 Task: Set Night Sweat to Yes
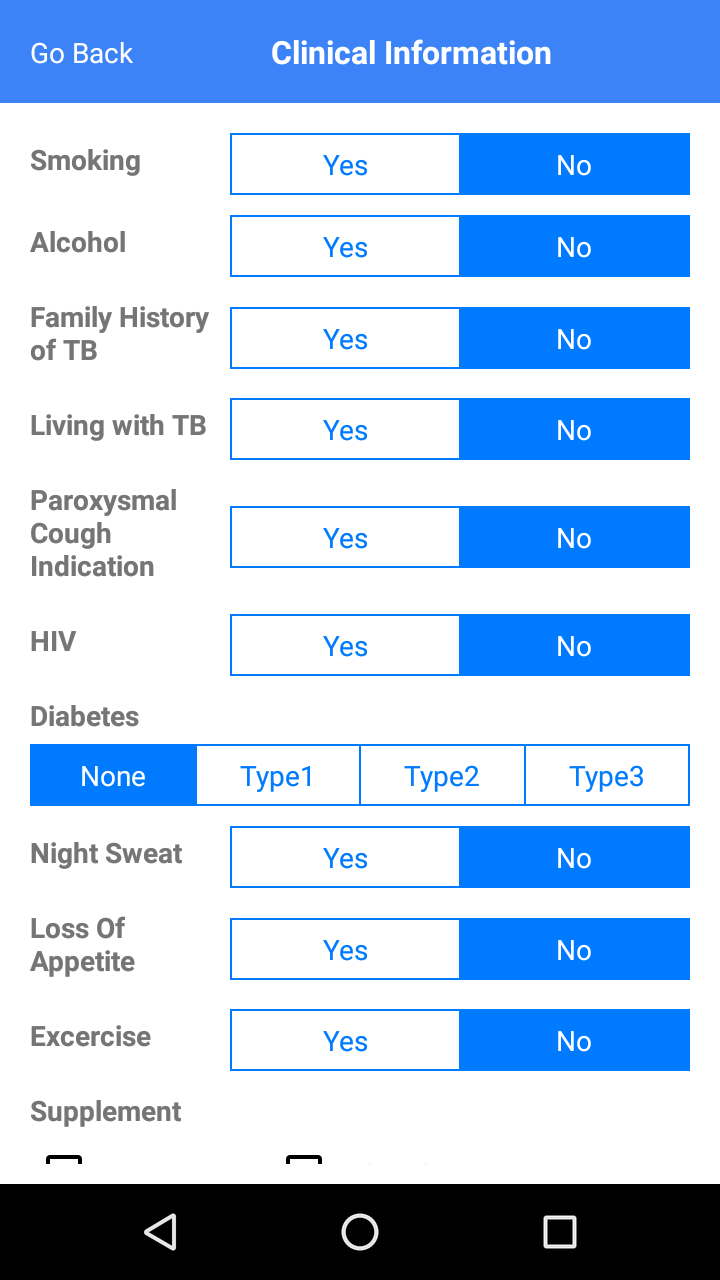point(345,857)
